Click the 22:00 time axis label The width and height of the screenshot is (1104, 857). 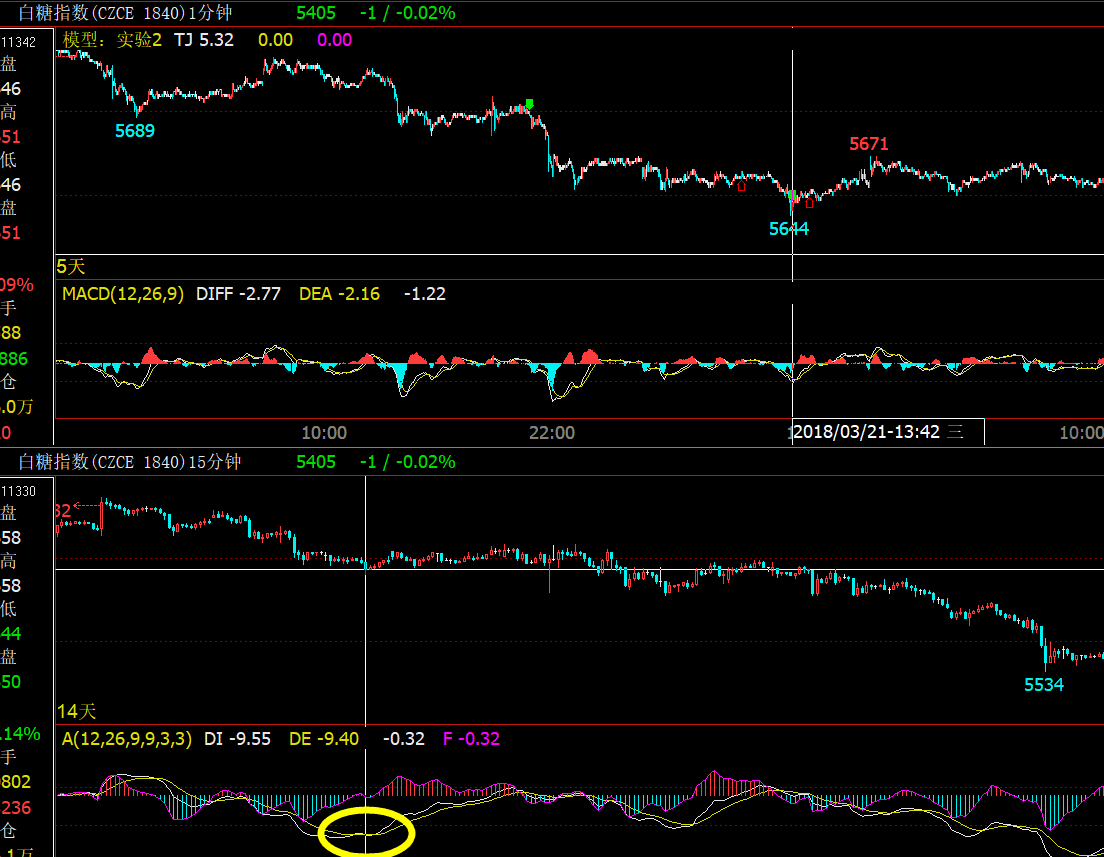552,433
